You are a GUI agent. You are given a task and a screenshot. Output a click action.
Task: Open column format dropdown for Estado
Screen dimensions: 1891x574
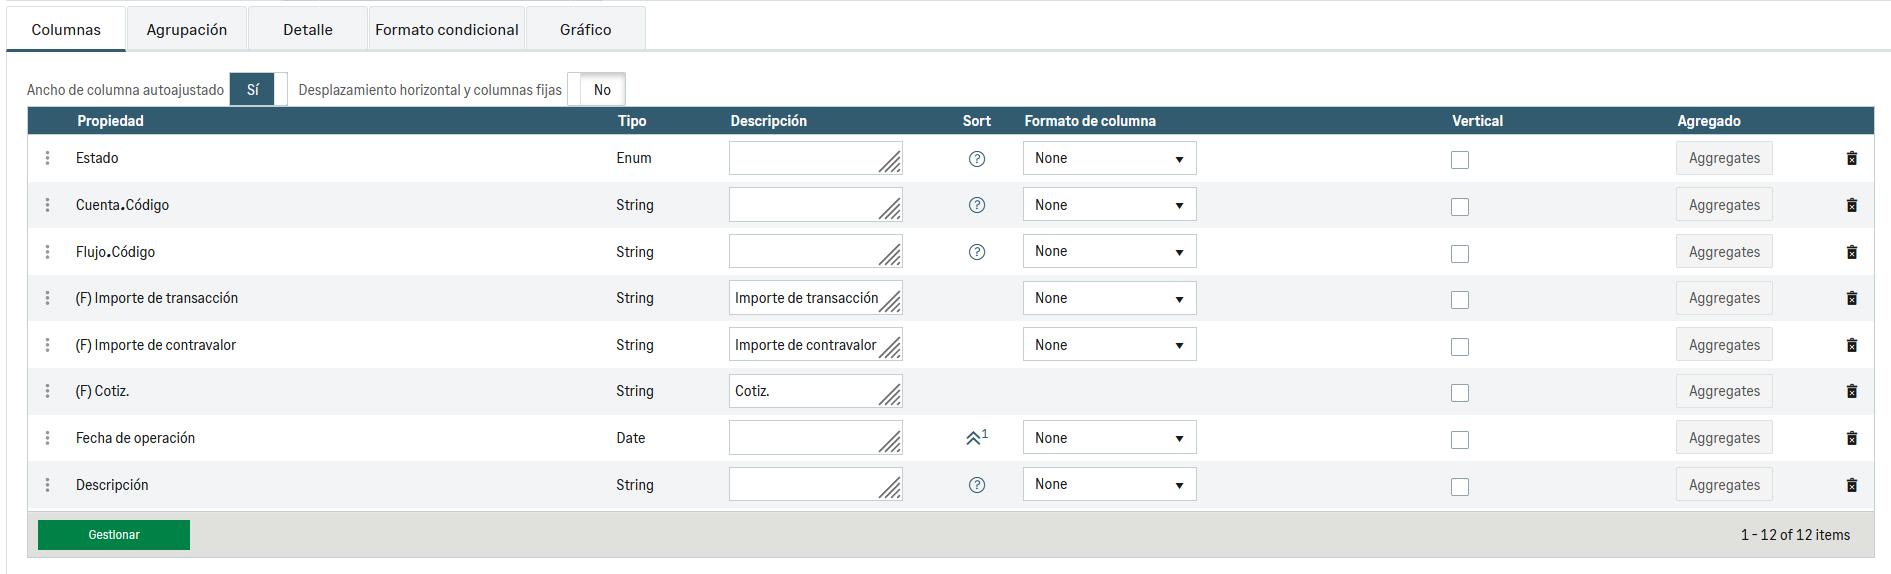(x=1109, y=158)
